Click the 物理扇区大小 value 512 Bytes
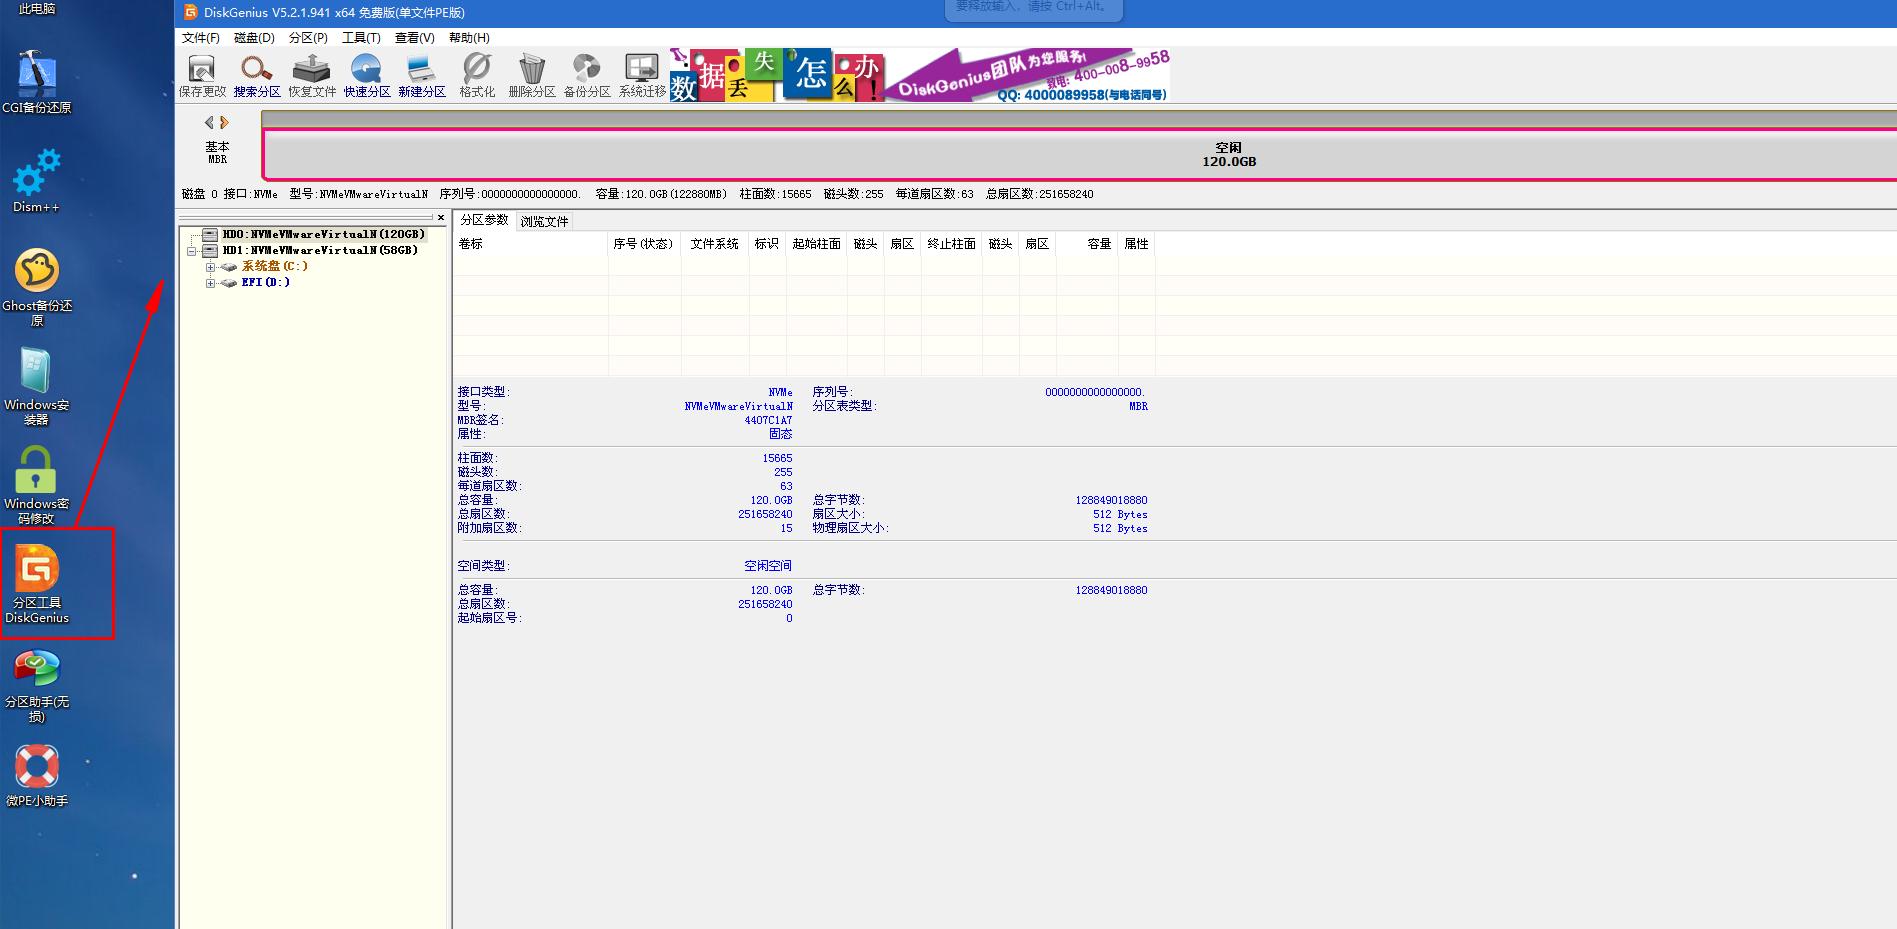The height and width of the screenshot is (929, 1897). (1120, 528)
